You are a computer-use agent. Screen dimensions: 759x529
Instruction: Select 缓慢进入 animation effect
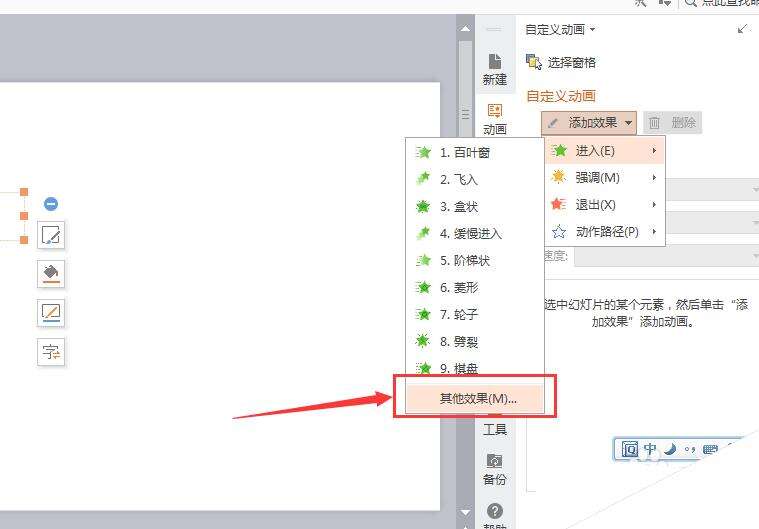[x=474, y=234]
